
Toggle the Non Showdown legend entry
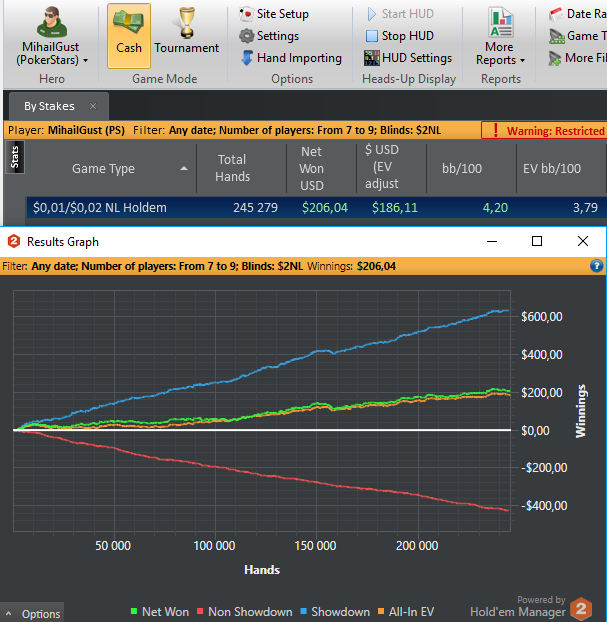click(x=245, y=612)
